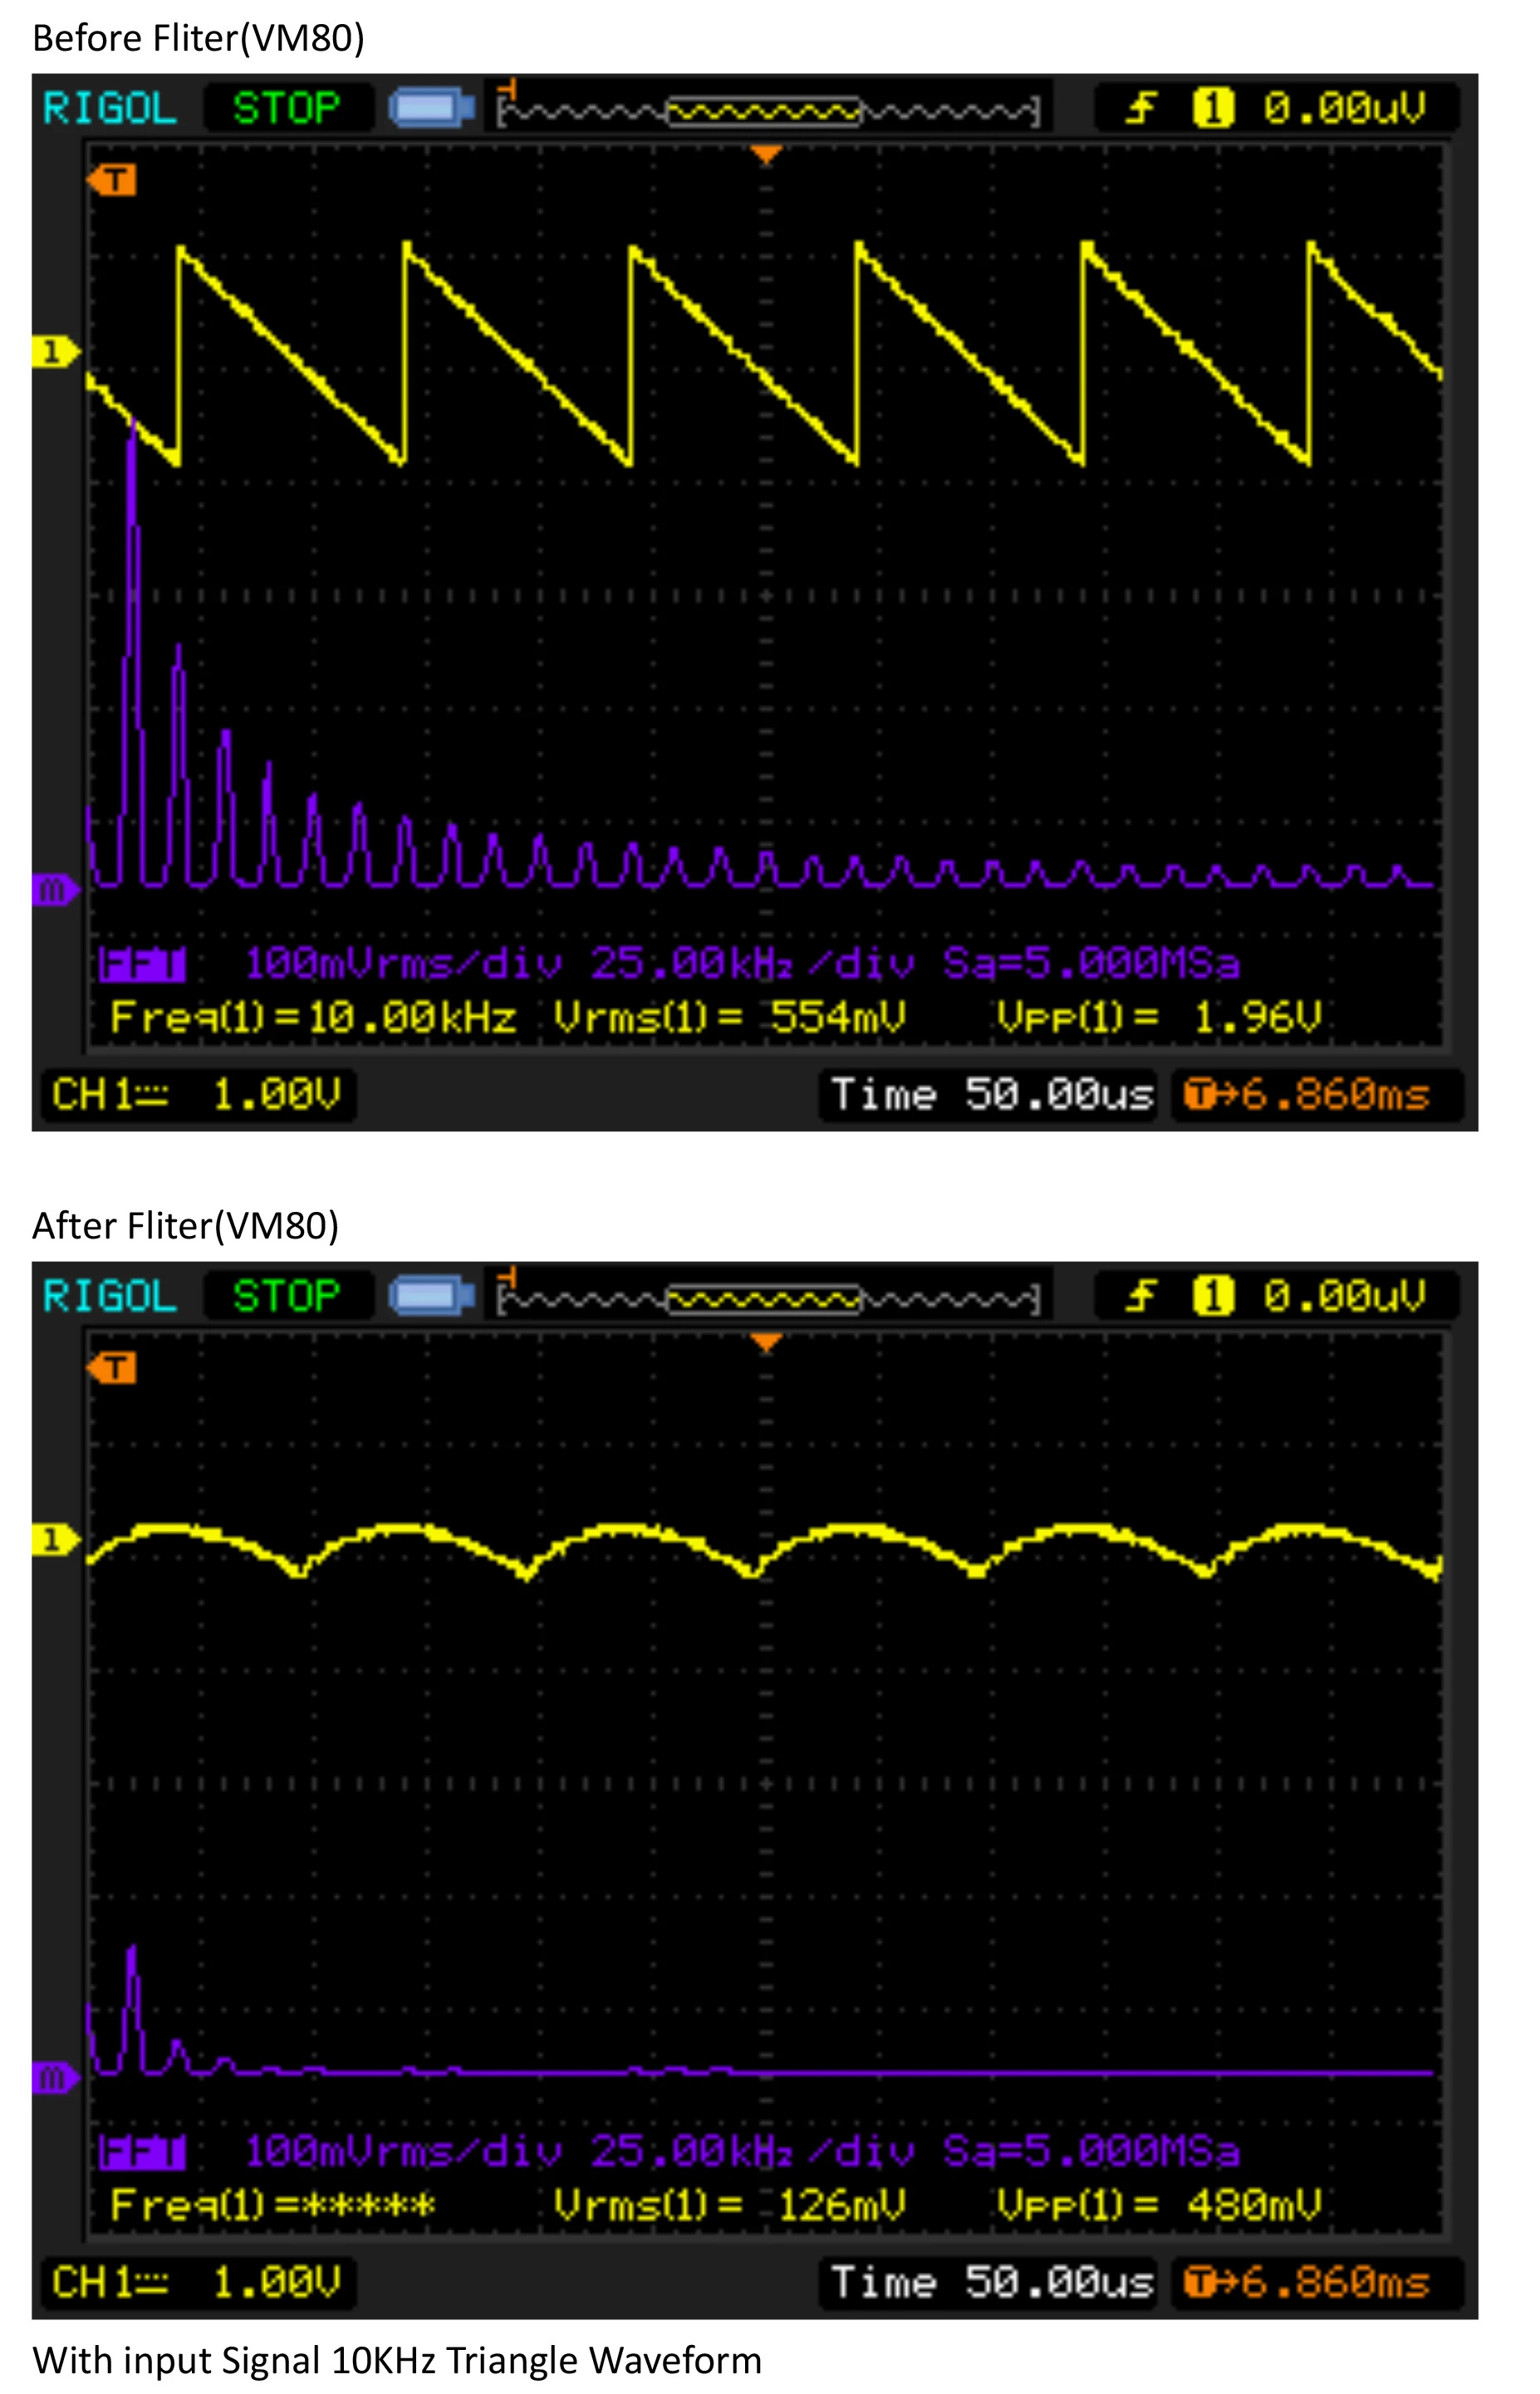Image resolution: width=1540 pixels, height=2394 pixels.
Task: Click the green STOP status in the bottom scope
Action: [286, 1296]
